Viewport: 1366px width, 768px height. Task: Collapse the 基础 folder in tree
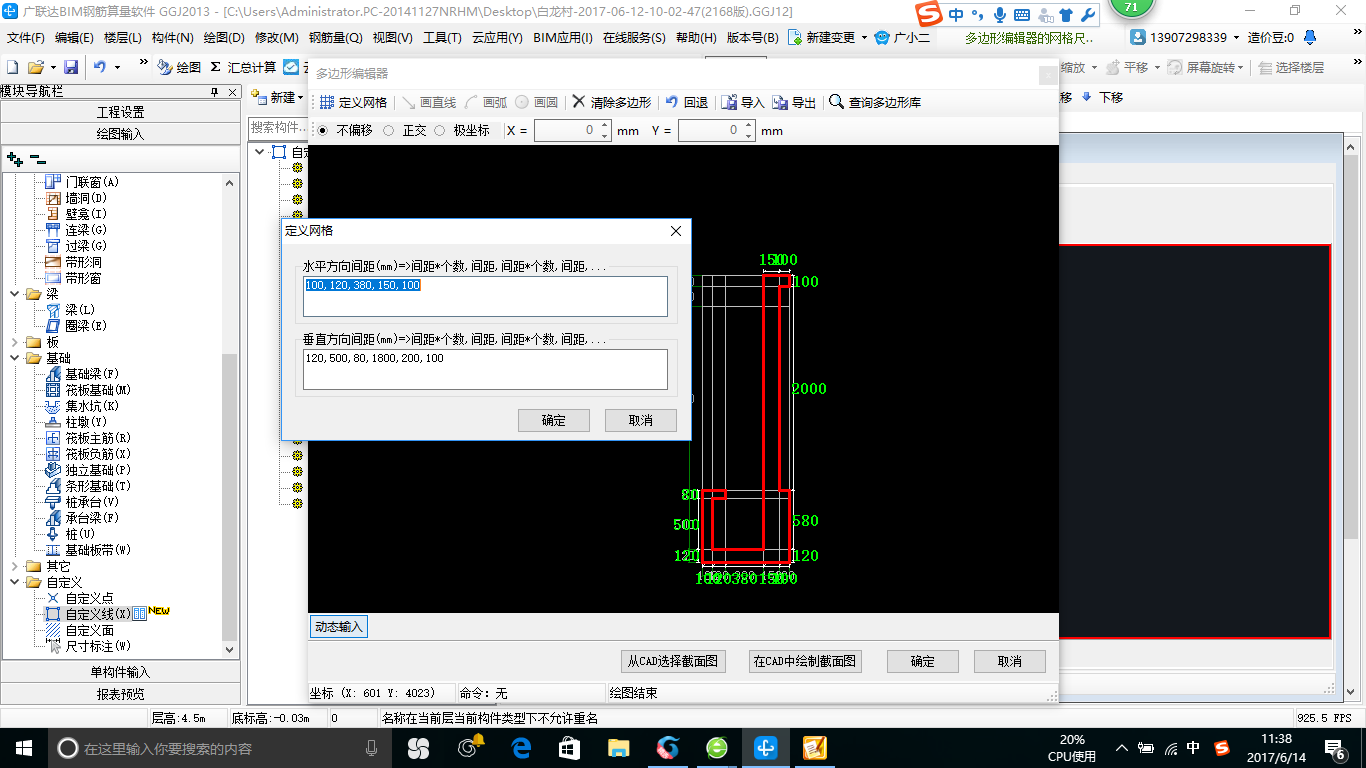tap(14, 358)
